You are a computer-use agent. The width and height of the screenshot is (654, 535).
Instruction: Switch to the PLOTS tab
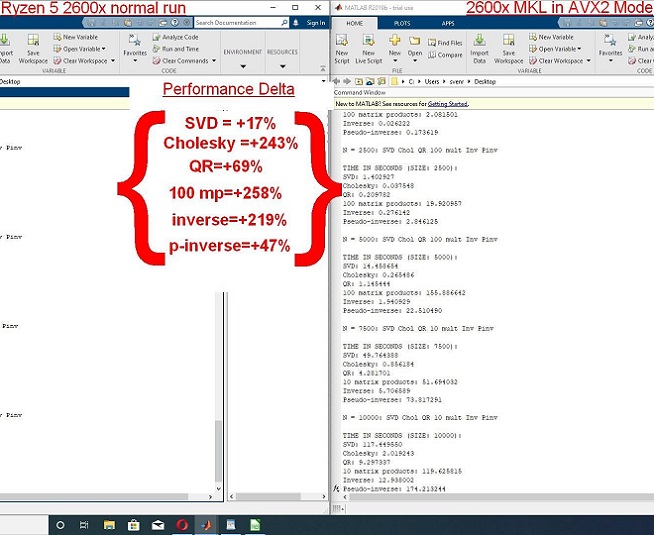coord(401,22)
